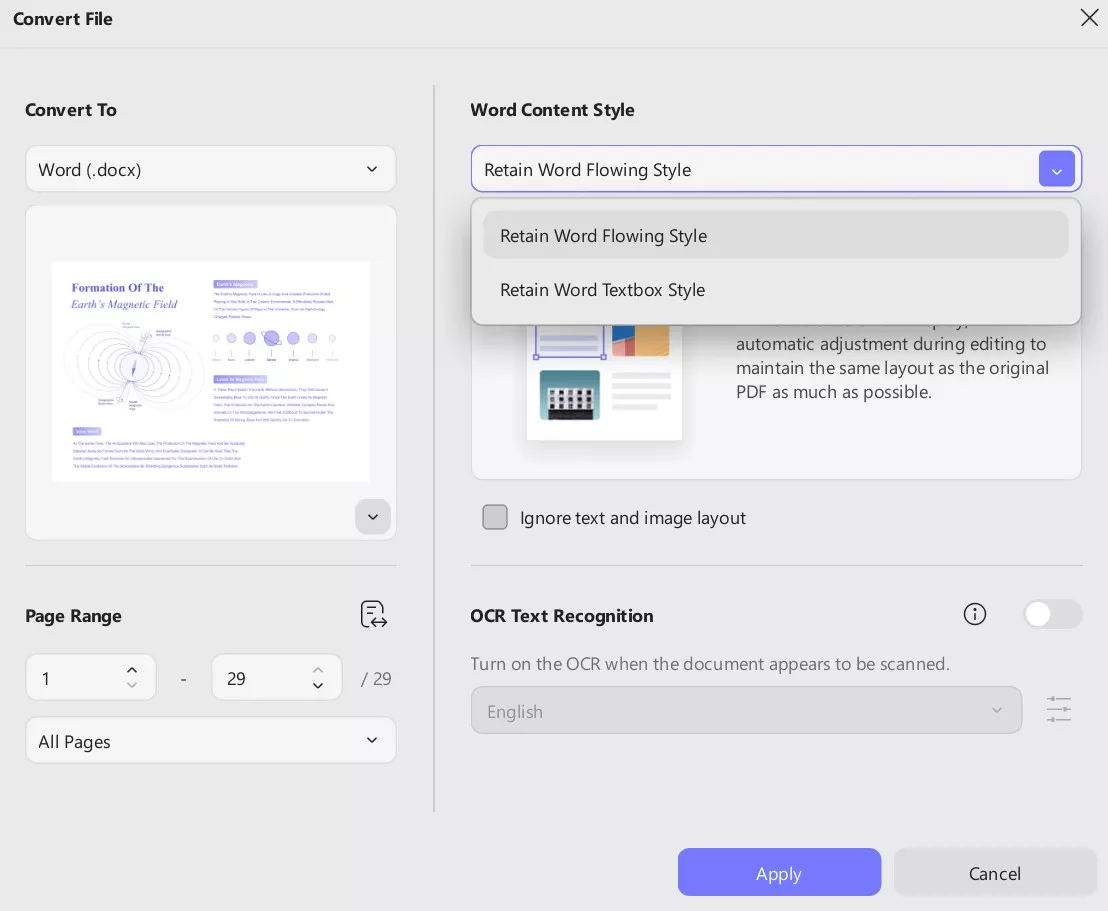Decrease the end page number
1108x911 pixels.
318,686
